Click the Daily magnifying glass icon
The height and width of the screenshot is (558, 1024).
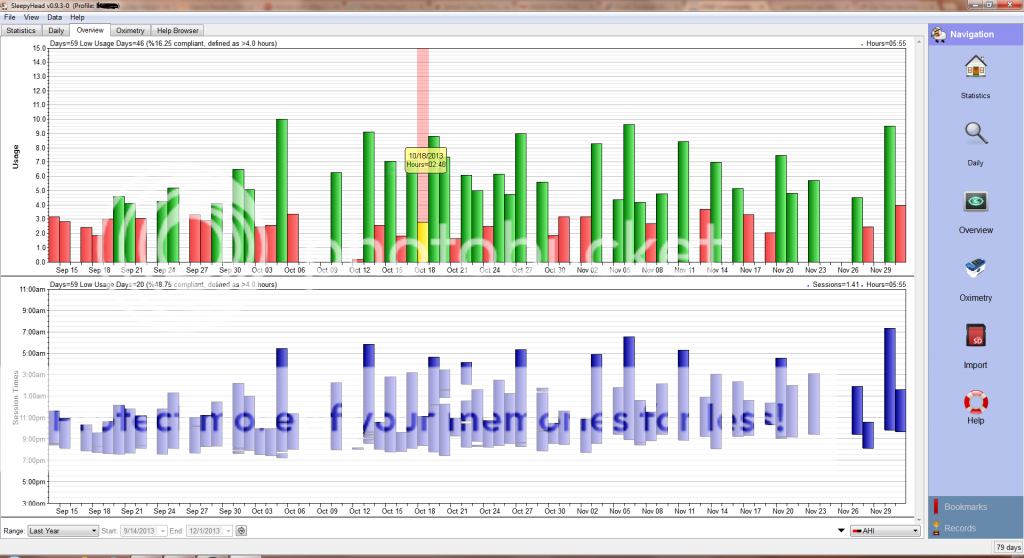(x=975, y=134)
